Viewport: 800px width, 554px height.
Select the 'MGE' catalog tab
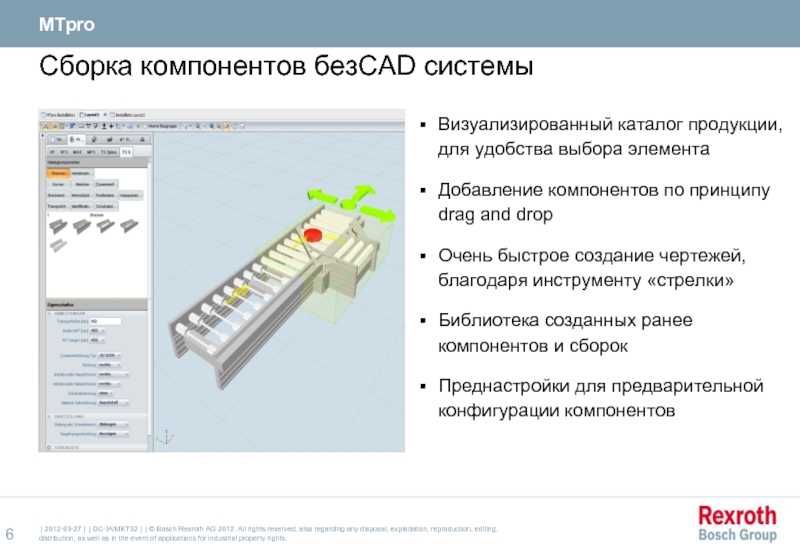(77, 152)
